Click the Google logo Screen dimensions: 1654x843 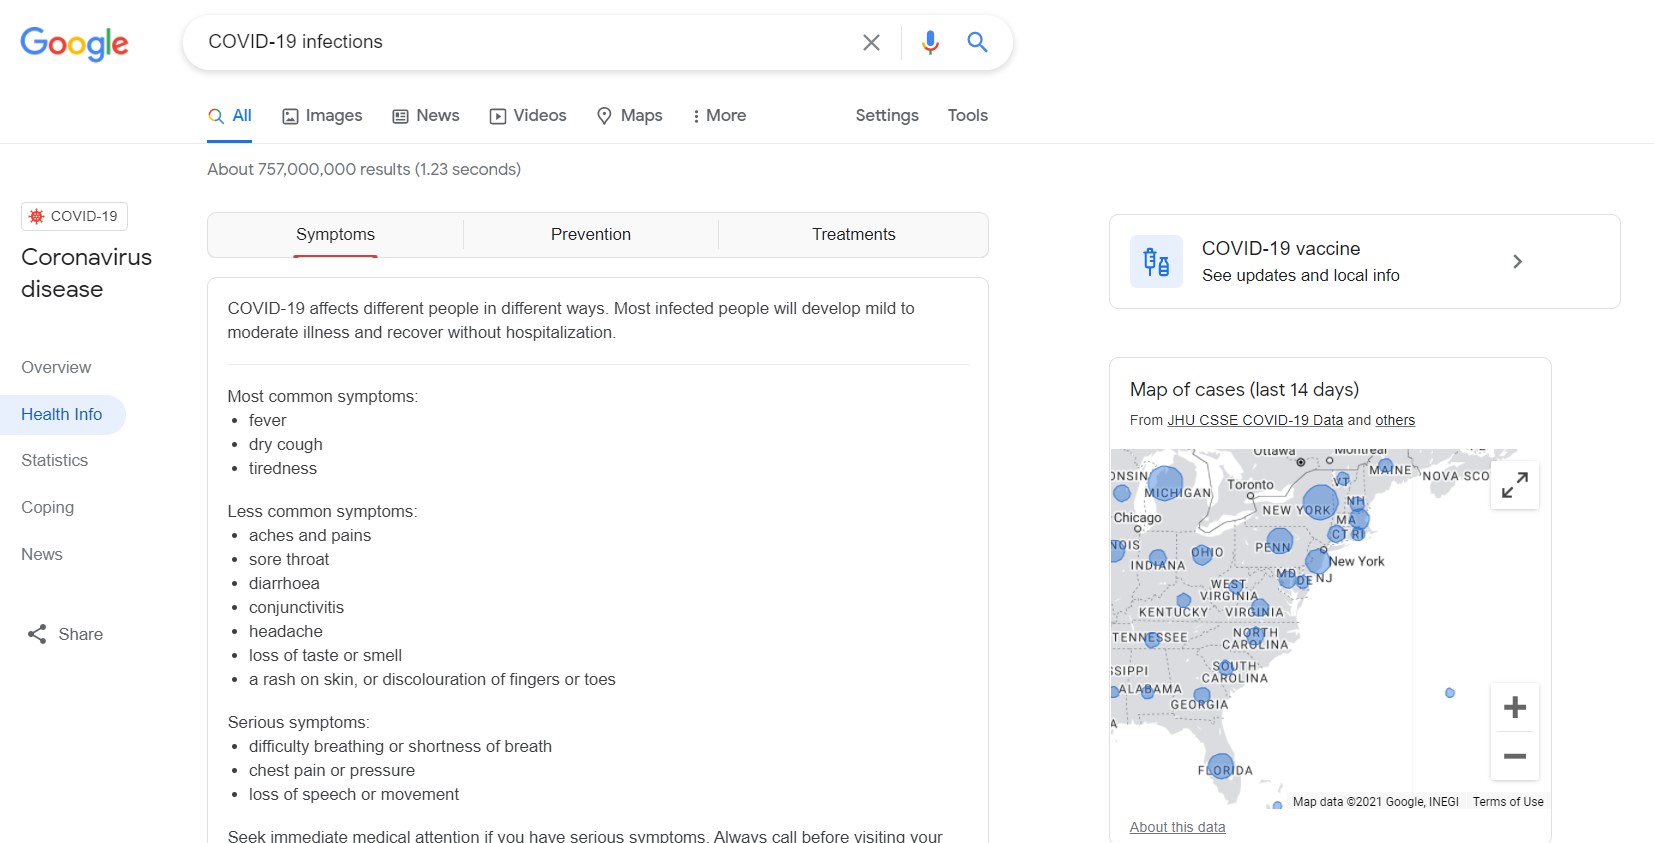pyautogui.click(x=74, y=43)
